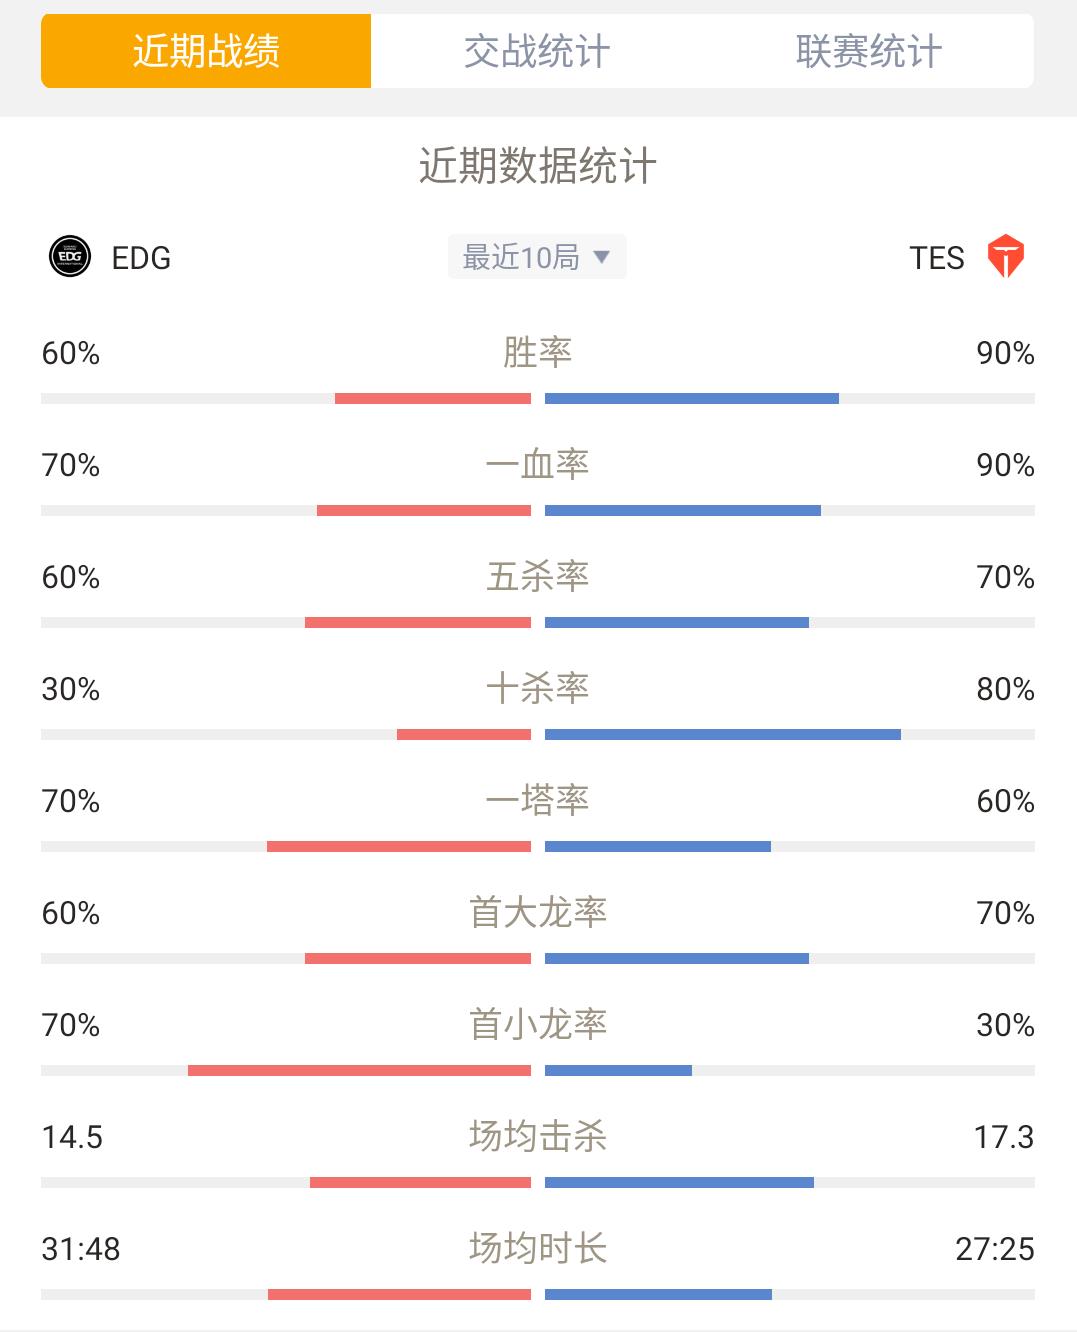The height and width of the screenshot is (1332, 1077).
Task: Click the blue TES 一塔率 bar
Action: coord(658,847)
